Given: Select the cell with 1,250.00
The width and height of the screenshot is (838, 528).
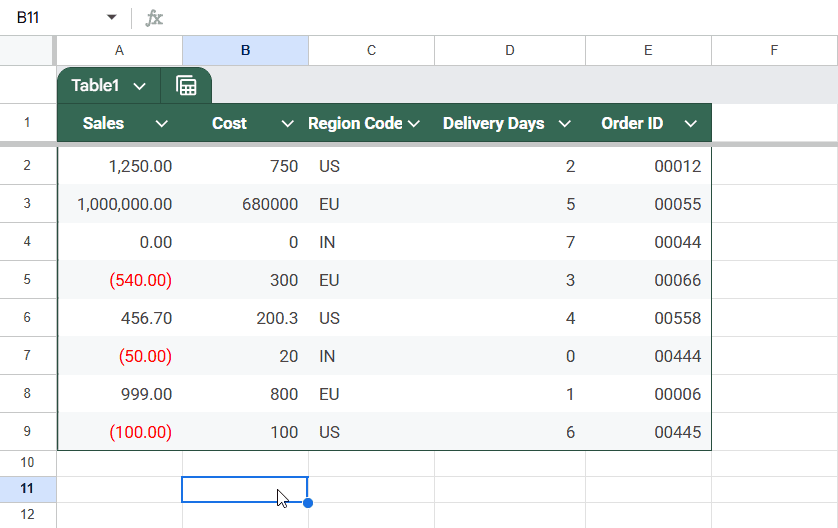Looking at the screenshot, I should (x=120, y=166).
